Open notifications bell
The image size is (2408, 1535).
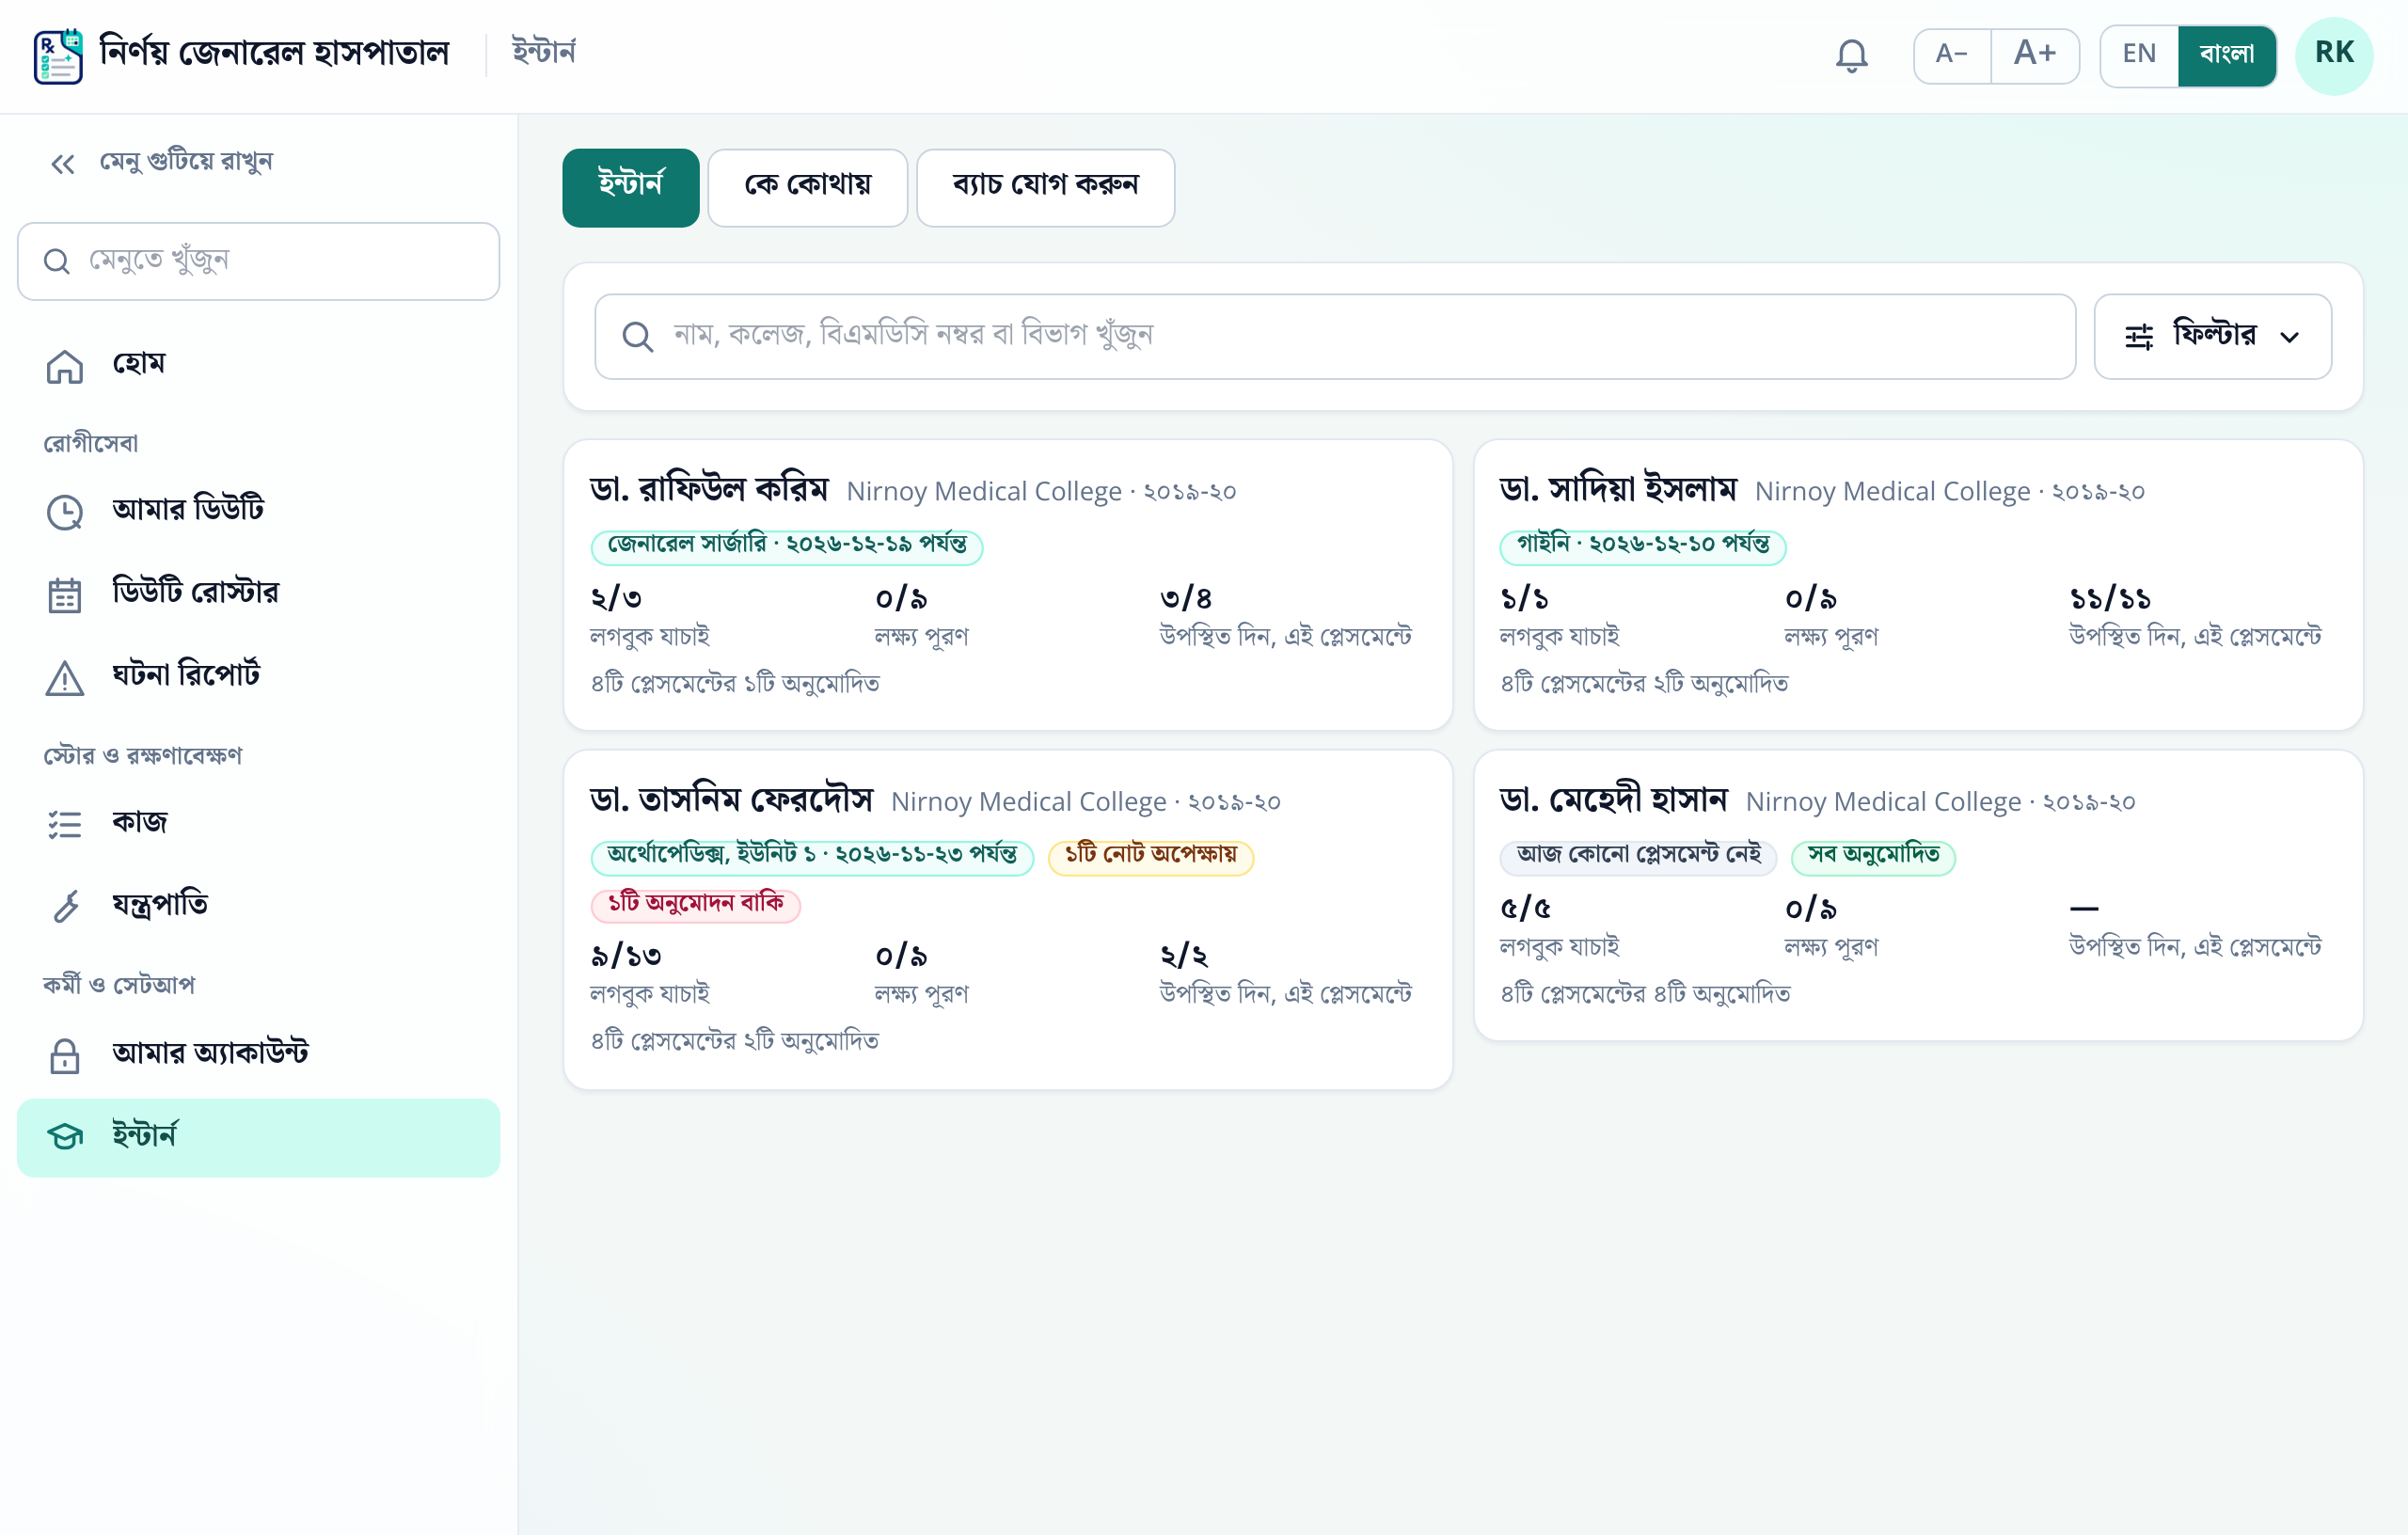click(x=1851, y=56)
